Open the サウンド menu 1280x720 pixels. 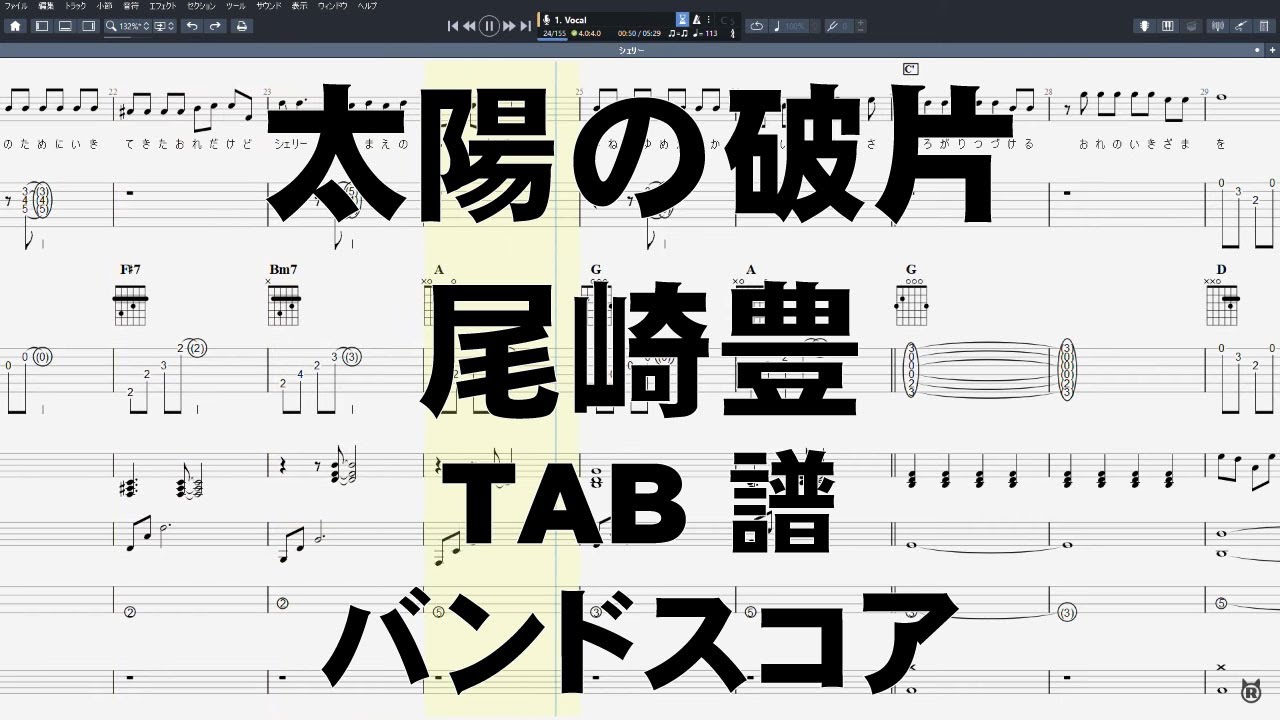point(269,6)
